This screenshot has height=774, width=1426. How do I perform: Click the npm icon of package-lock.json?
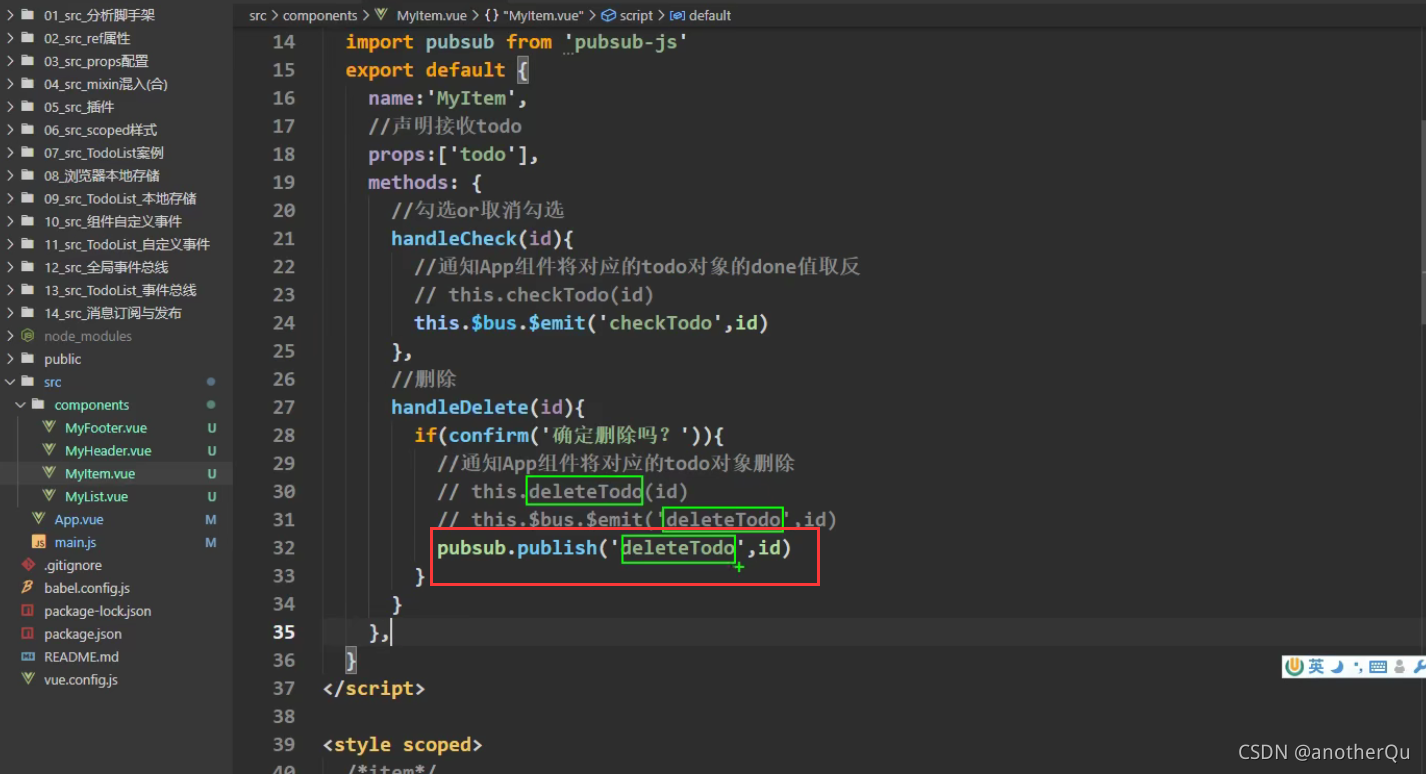coord(28,611)
